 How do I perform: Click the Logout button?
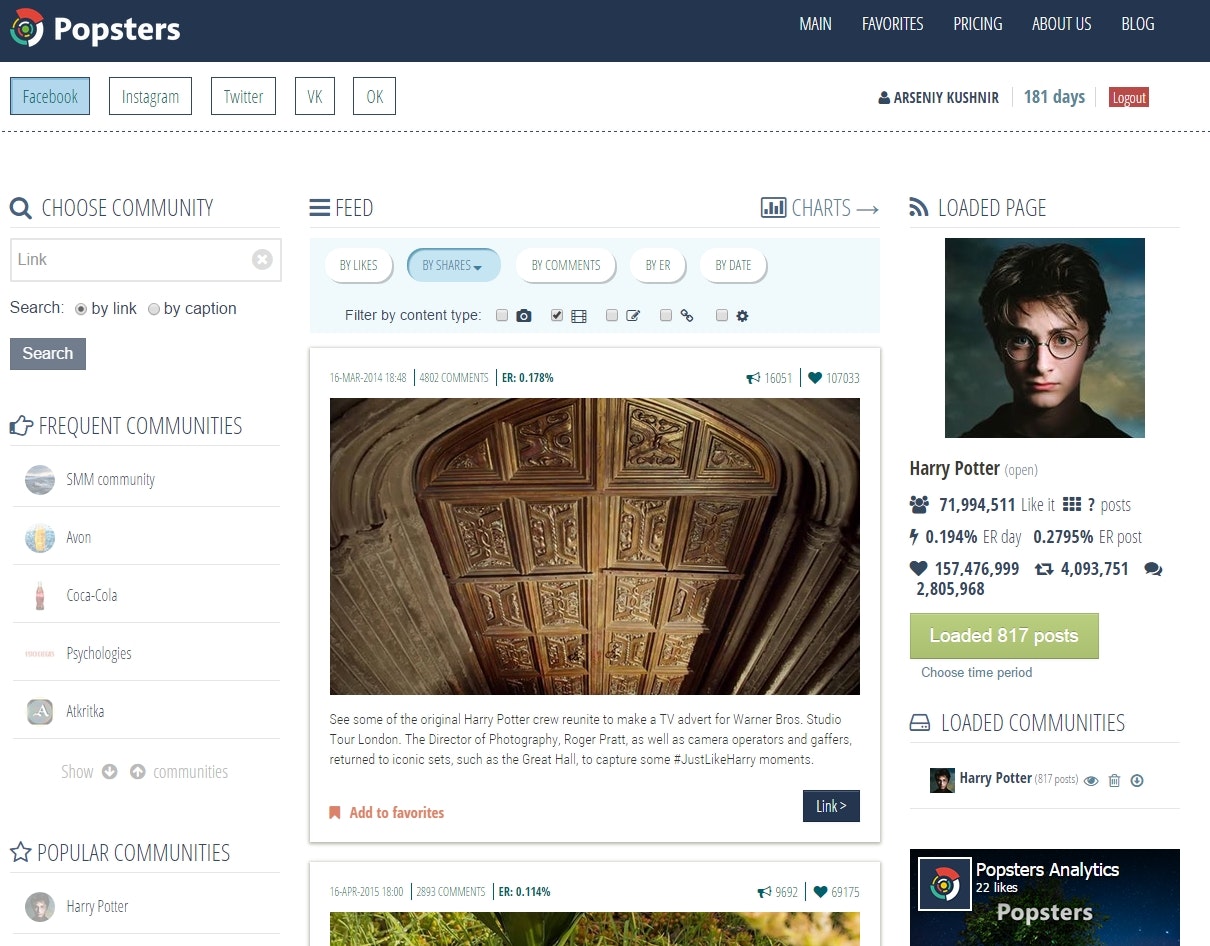tap(1129, 97)
